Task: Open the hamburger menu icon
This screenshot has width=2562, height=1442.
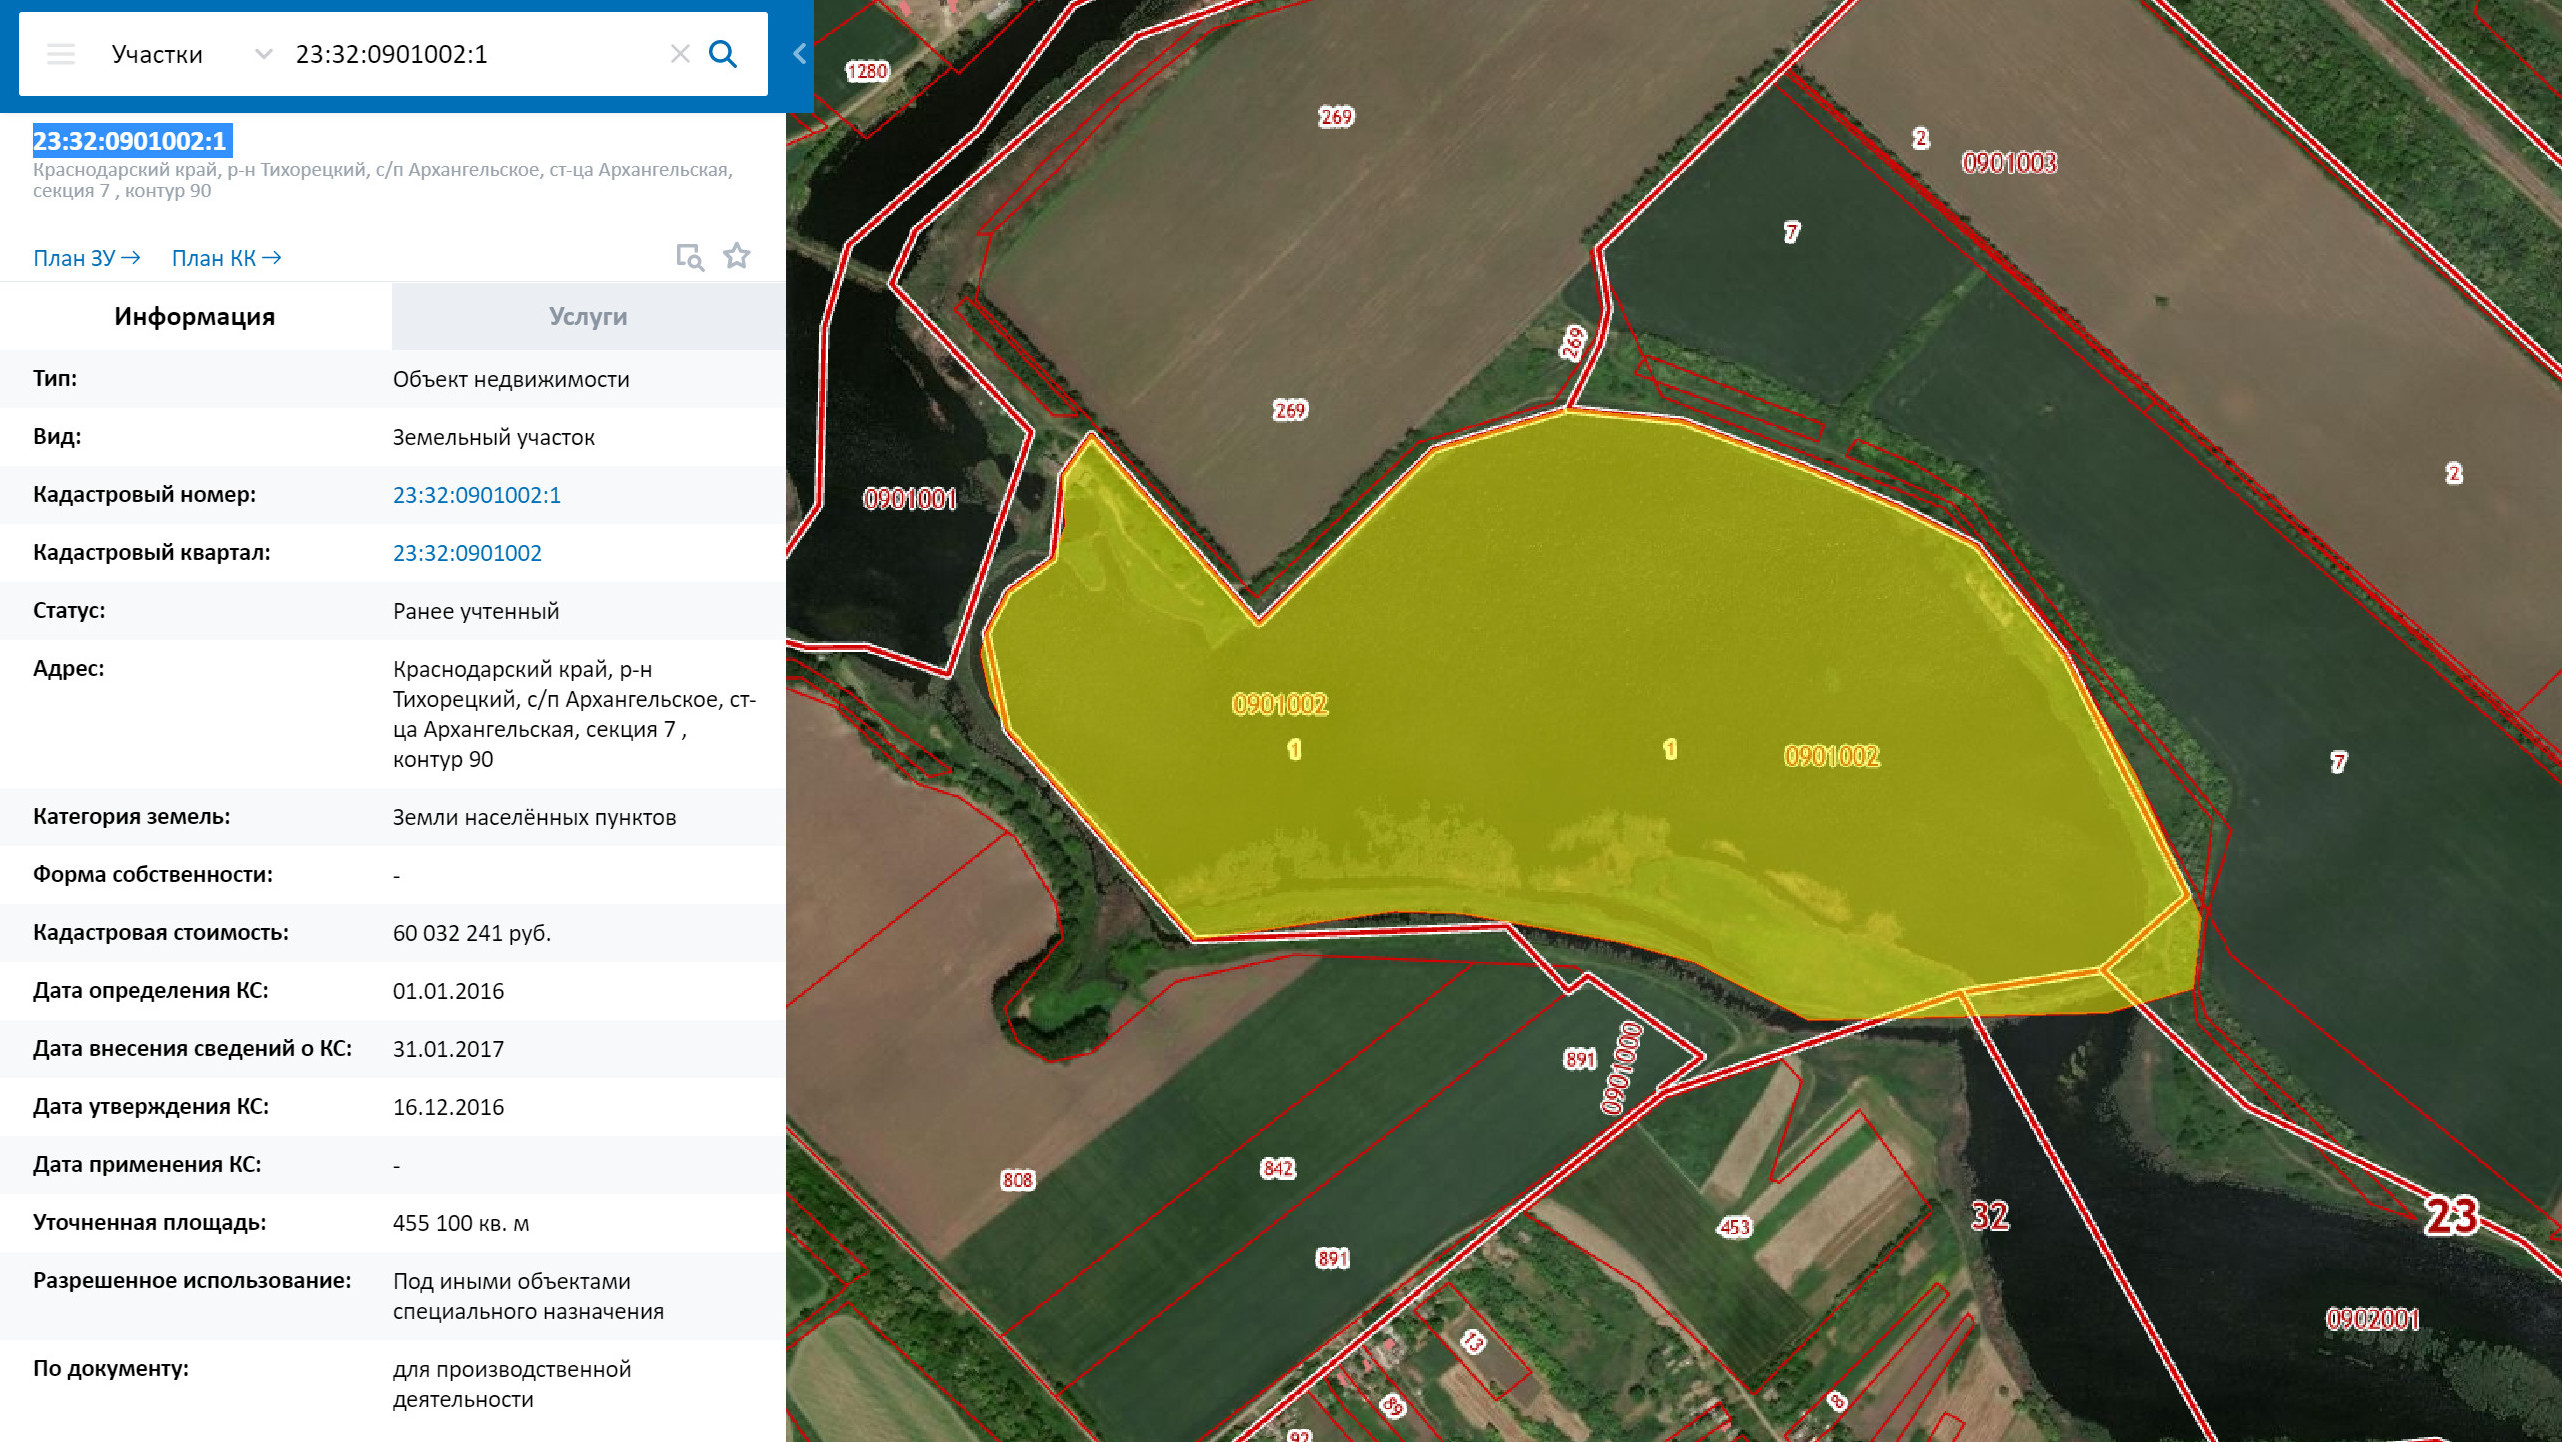Action: (61, 54)
